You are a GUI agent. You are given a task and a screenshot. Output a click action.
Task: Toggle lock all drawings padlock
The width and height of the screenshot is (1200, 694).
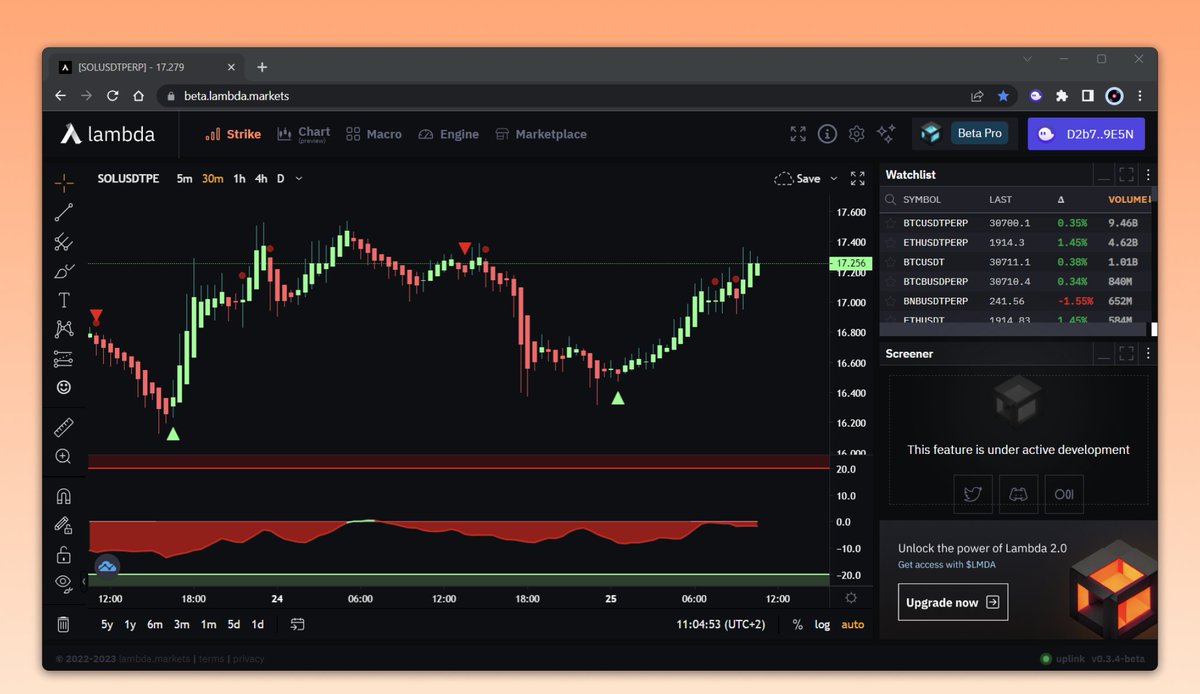64,554
